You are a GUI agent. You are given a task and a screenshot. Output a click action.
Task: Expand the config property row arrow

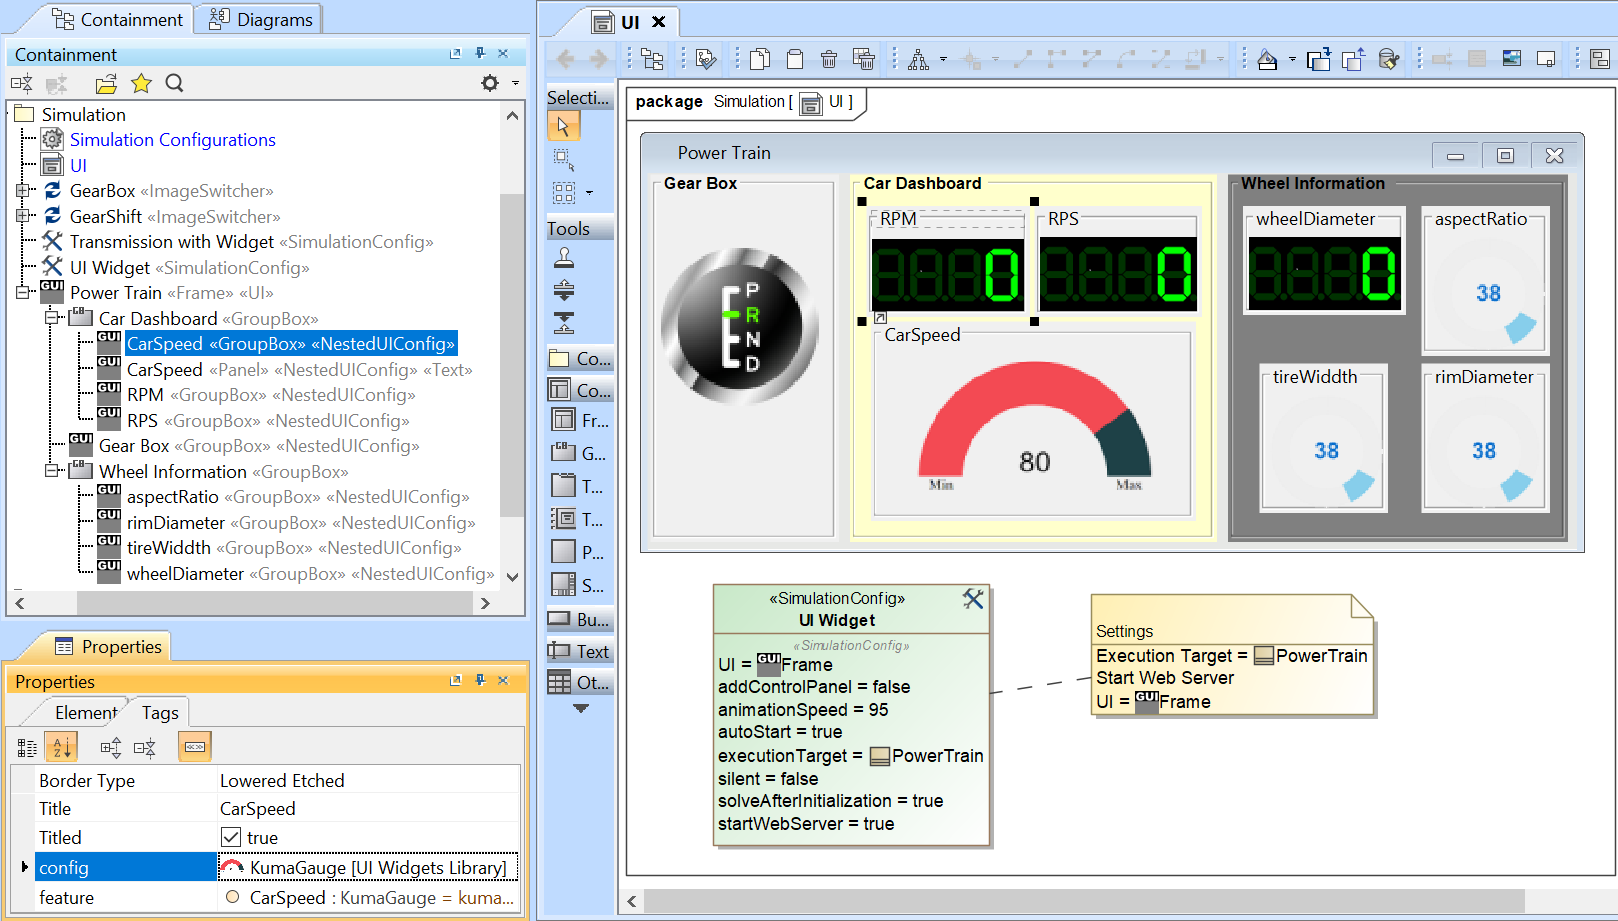click(25, 867)
